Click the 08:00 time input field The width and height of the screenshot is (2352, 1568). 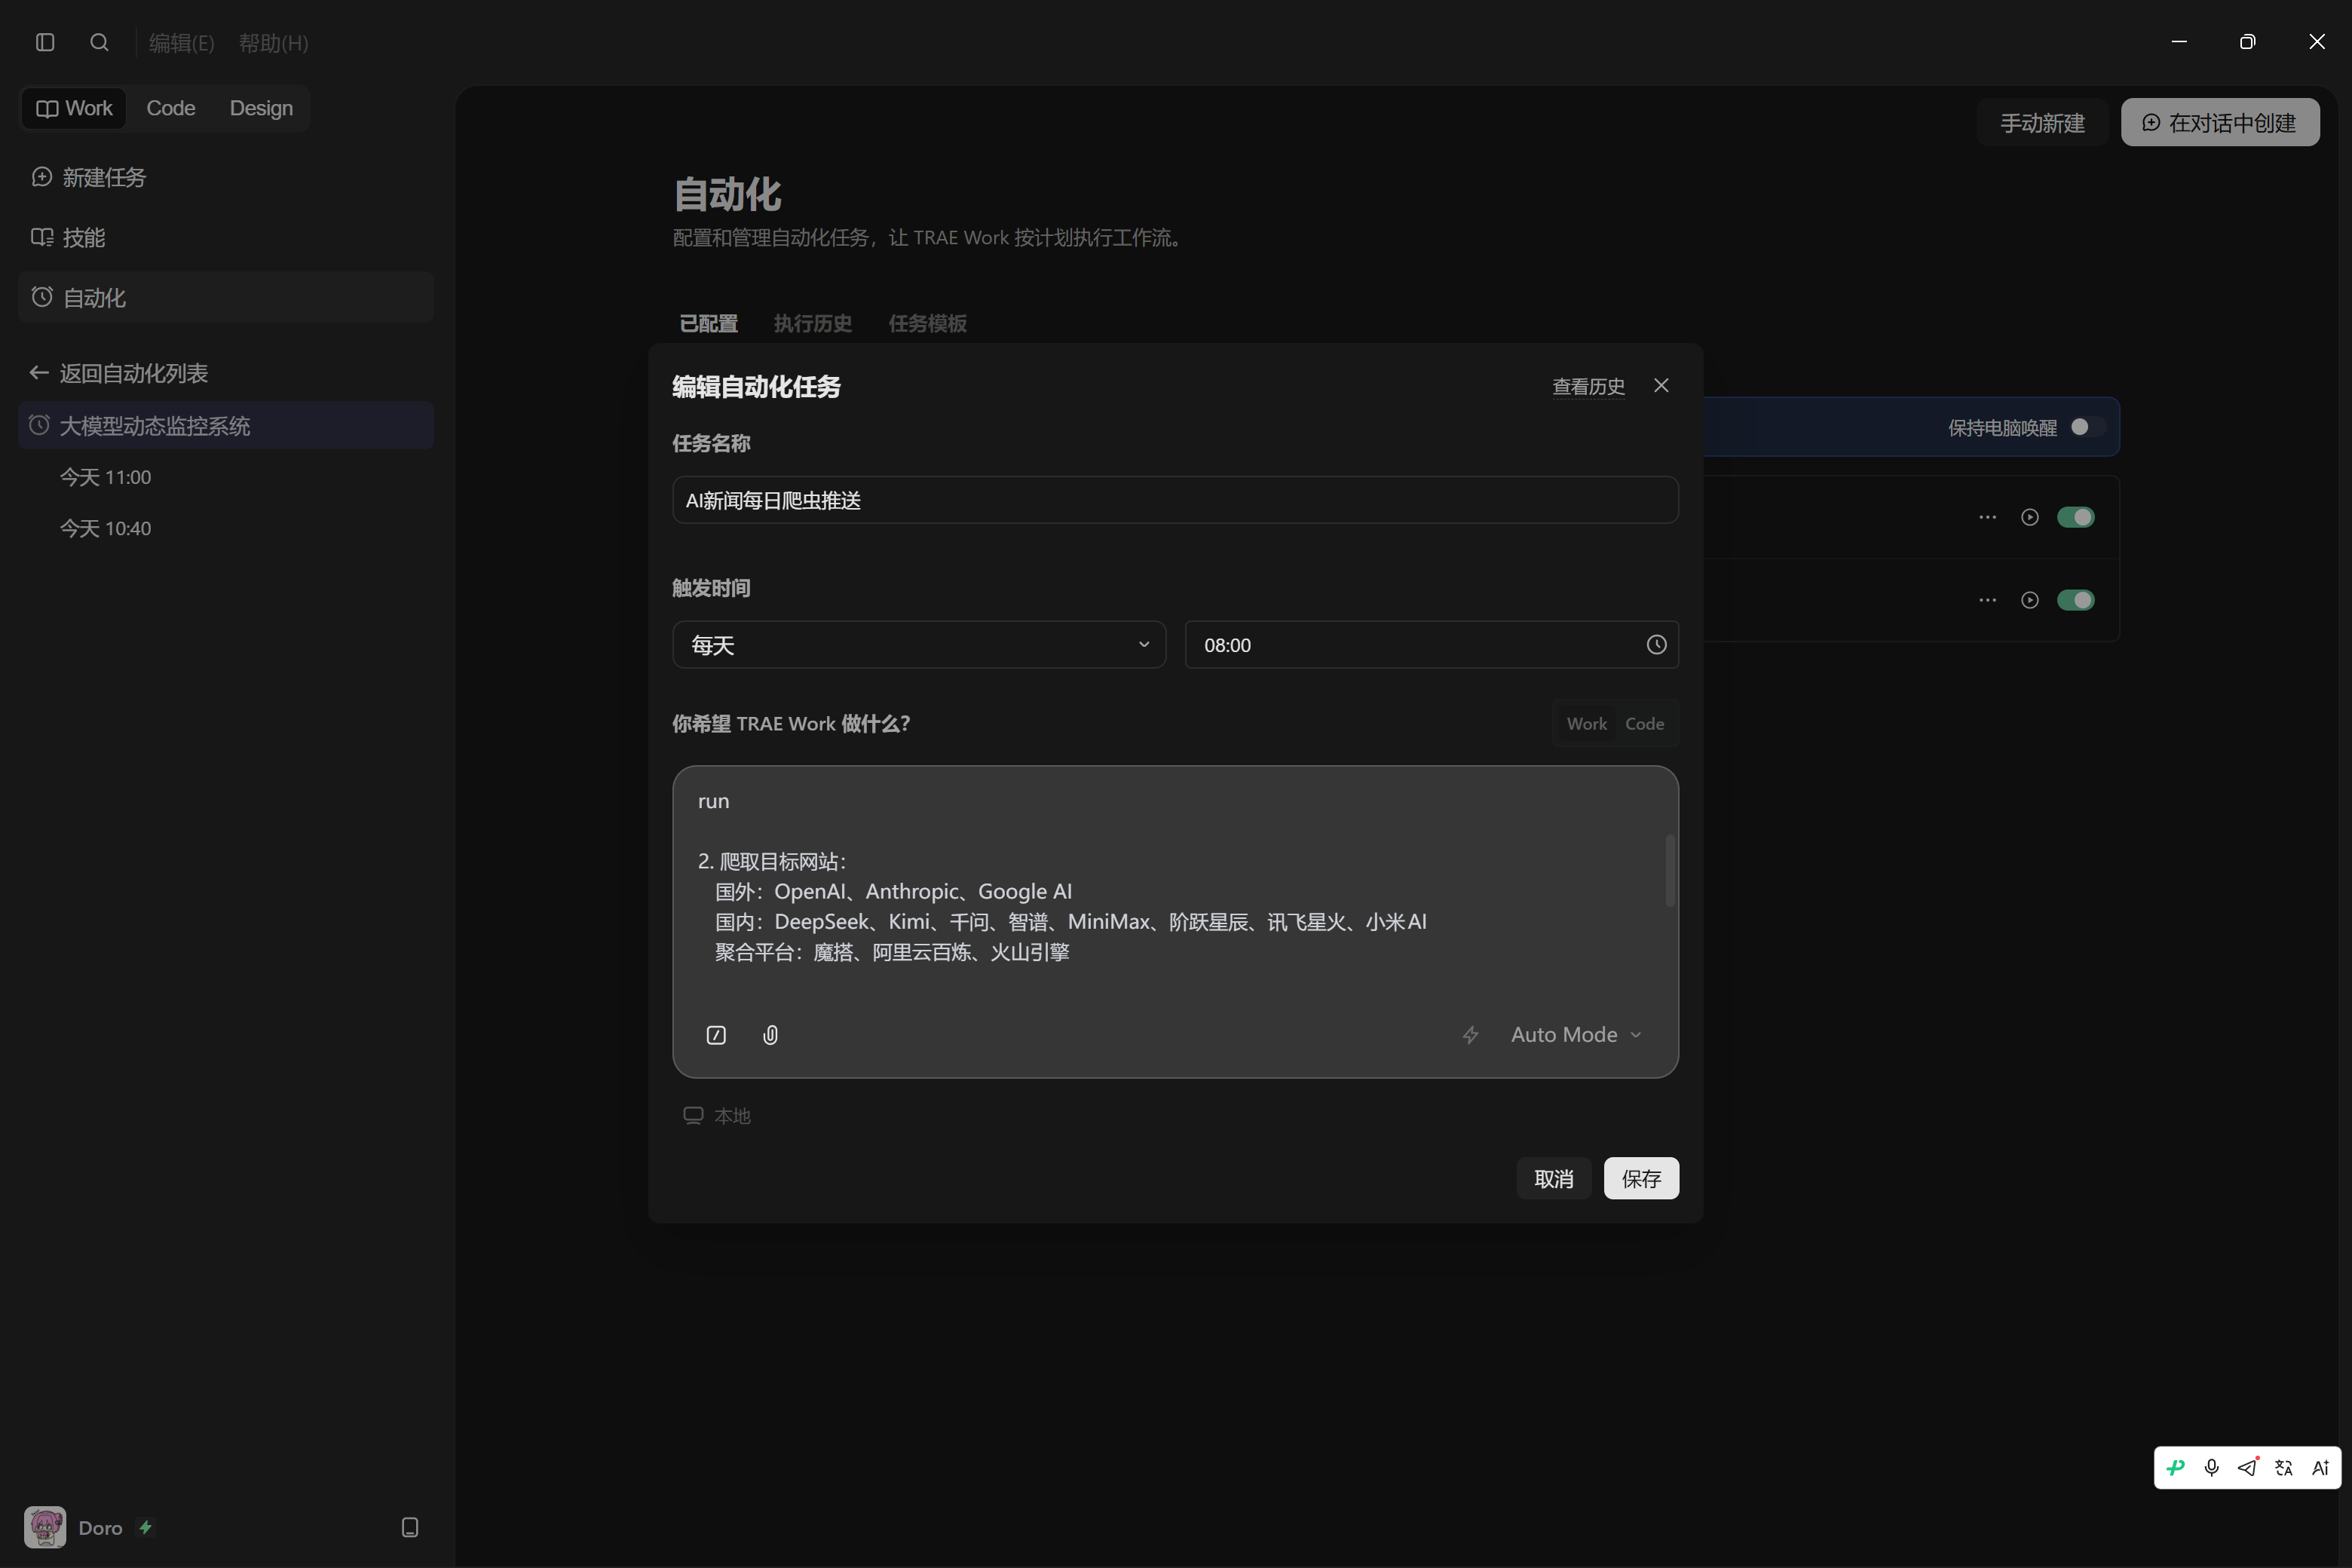coord(1431,645)
